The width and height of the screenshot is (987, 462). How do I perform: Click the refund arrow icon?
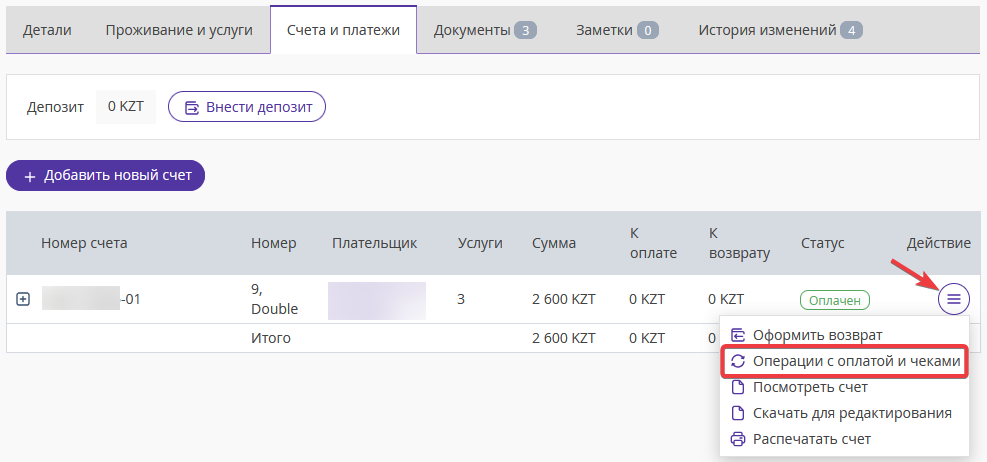tap(738, 335)
